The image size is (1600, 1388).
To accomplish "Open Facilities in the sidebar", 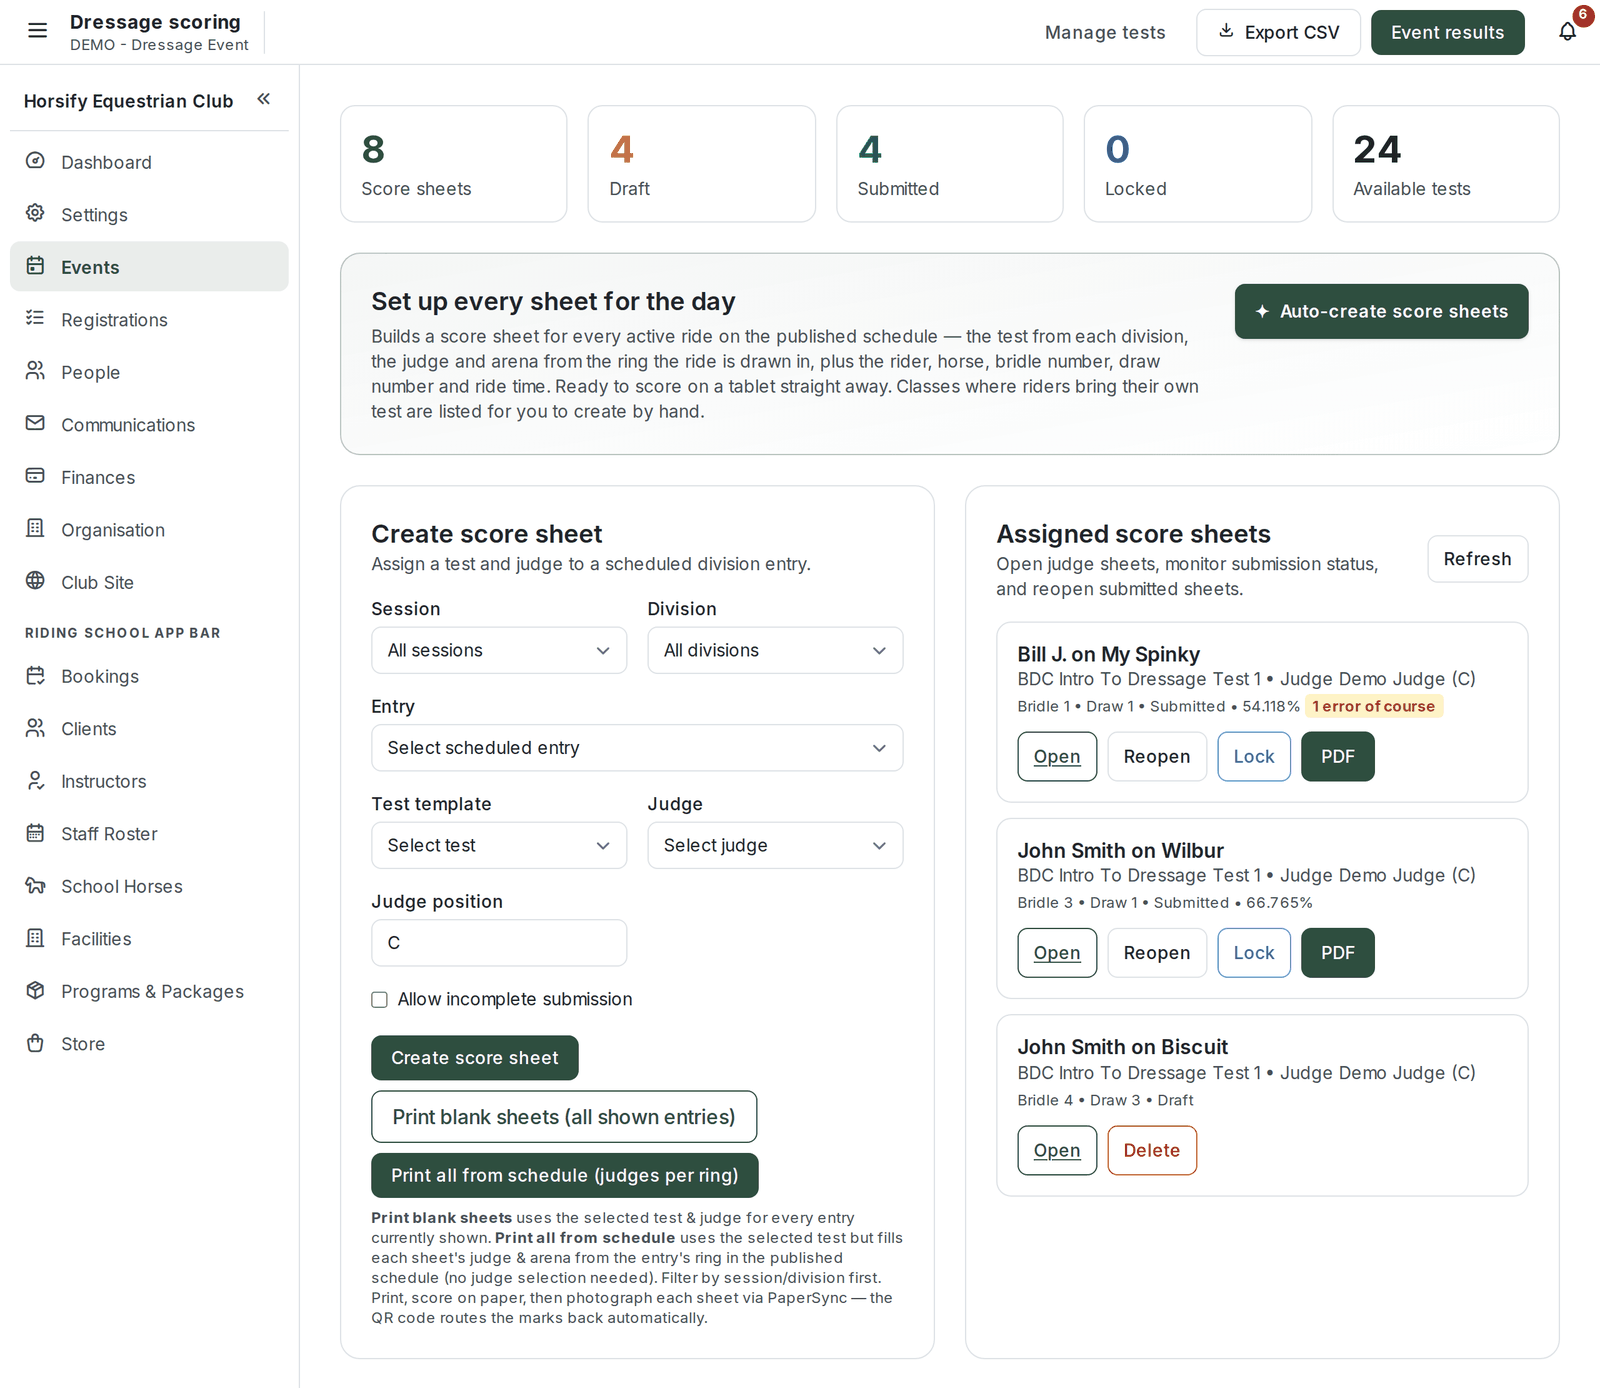I will [149, 938].
